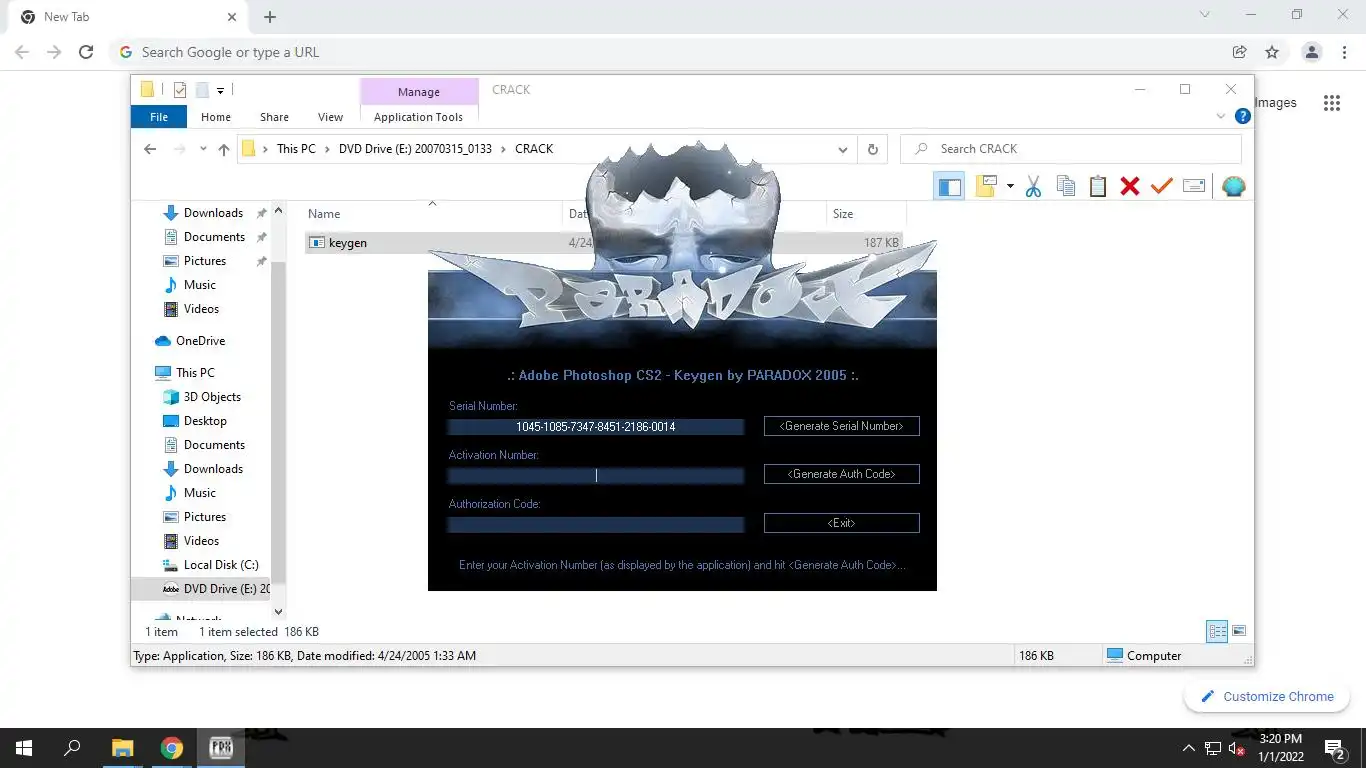
Task: Open Windows Start menu
Action: [x=24, y=748]
